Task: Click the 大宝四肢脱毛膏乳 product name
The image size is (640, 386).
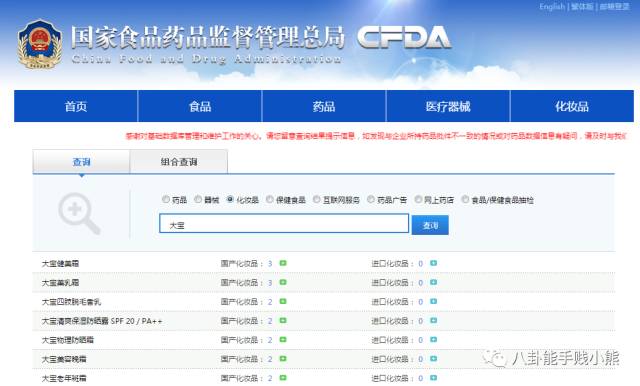Action: click(71, 302)
